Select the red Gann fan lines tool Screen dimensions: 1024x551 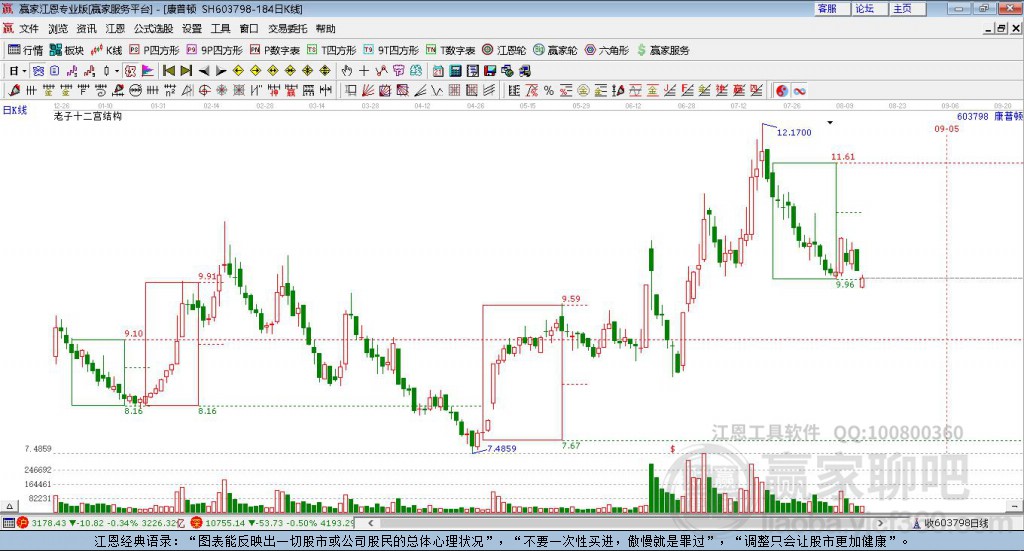coord(368,91)
